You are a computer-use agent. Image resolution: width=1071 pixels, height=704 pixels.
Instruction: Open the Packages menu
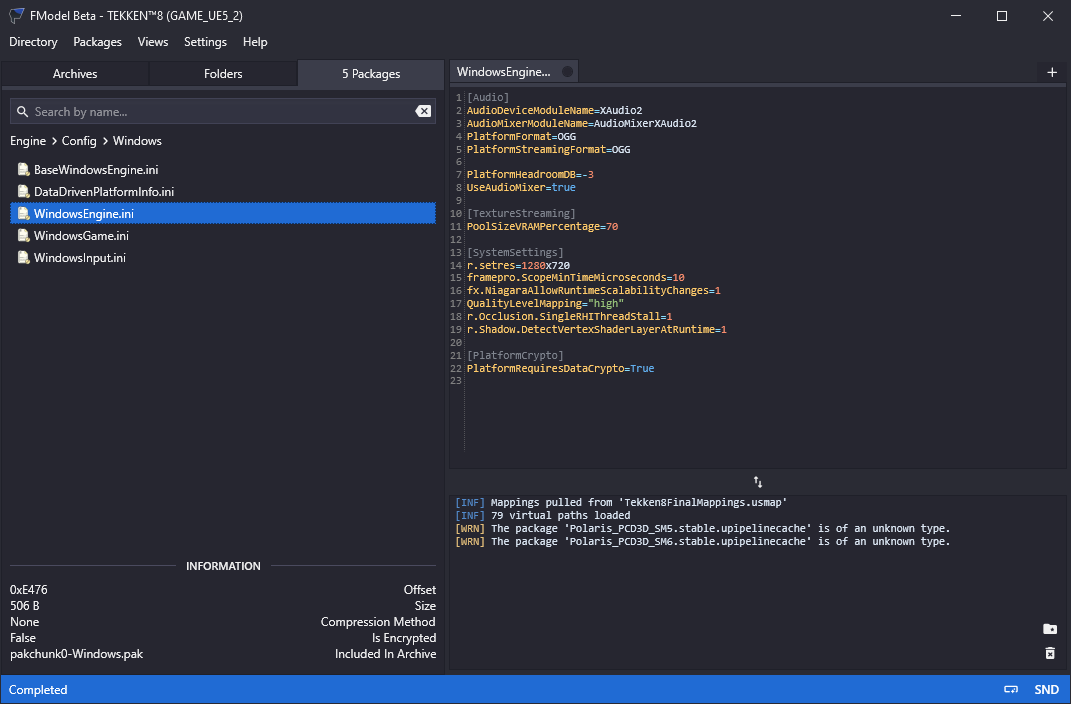pyautogui.click(x=97, y=42)
